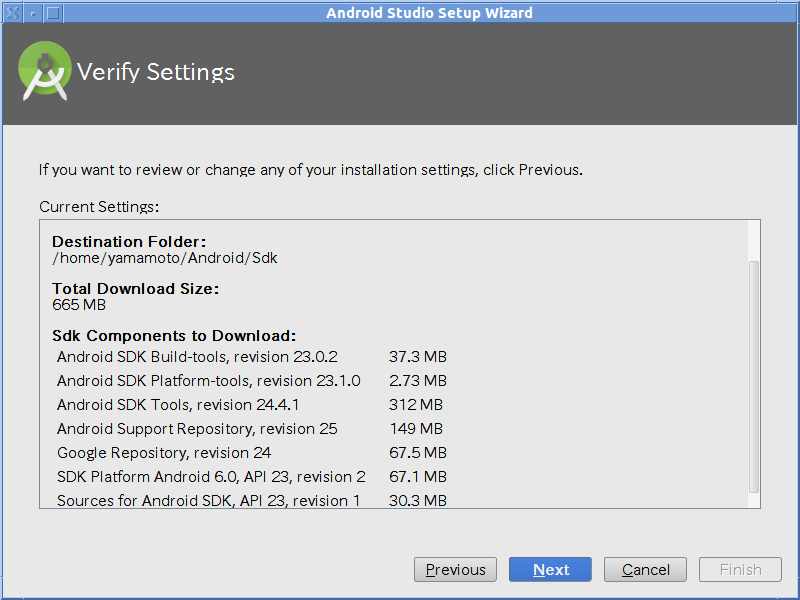Viewport: 800px width, 600px height.
Task: Click the destination folder path text
Action: pos(165,258)
